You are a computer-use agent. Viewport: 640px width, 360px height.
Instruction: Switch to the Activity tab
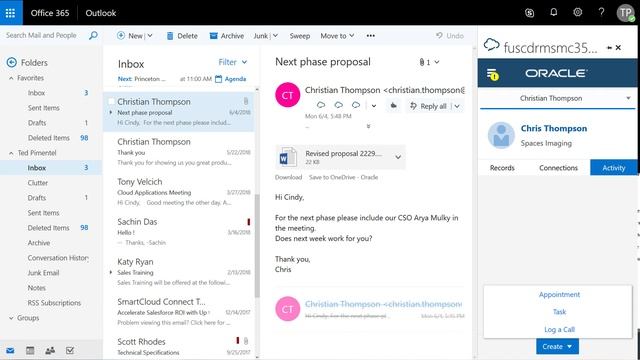click(613, 168)
